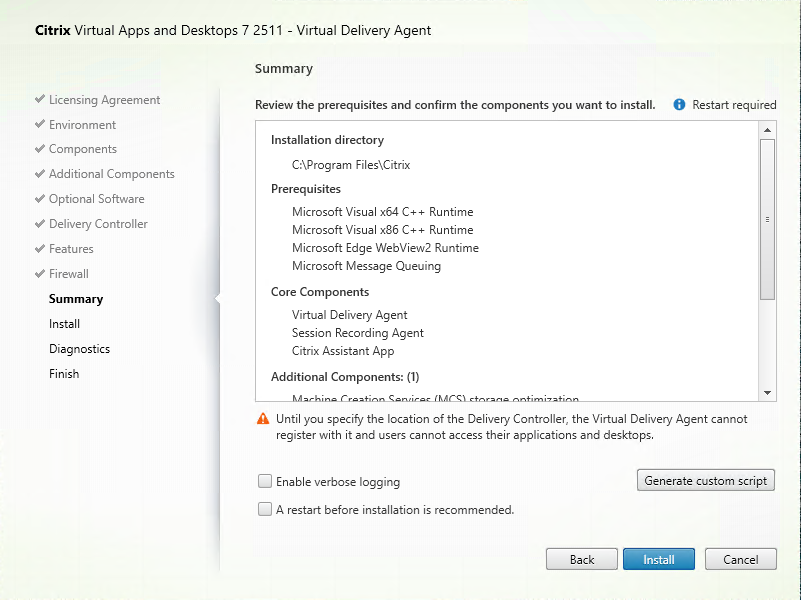Open the Additional Components step

[x=111, y=174]
